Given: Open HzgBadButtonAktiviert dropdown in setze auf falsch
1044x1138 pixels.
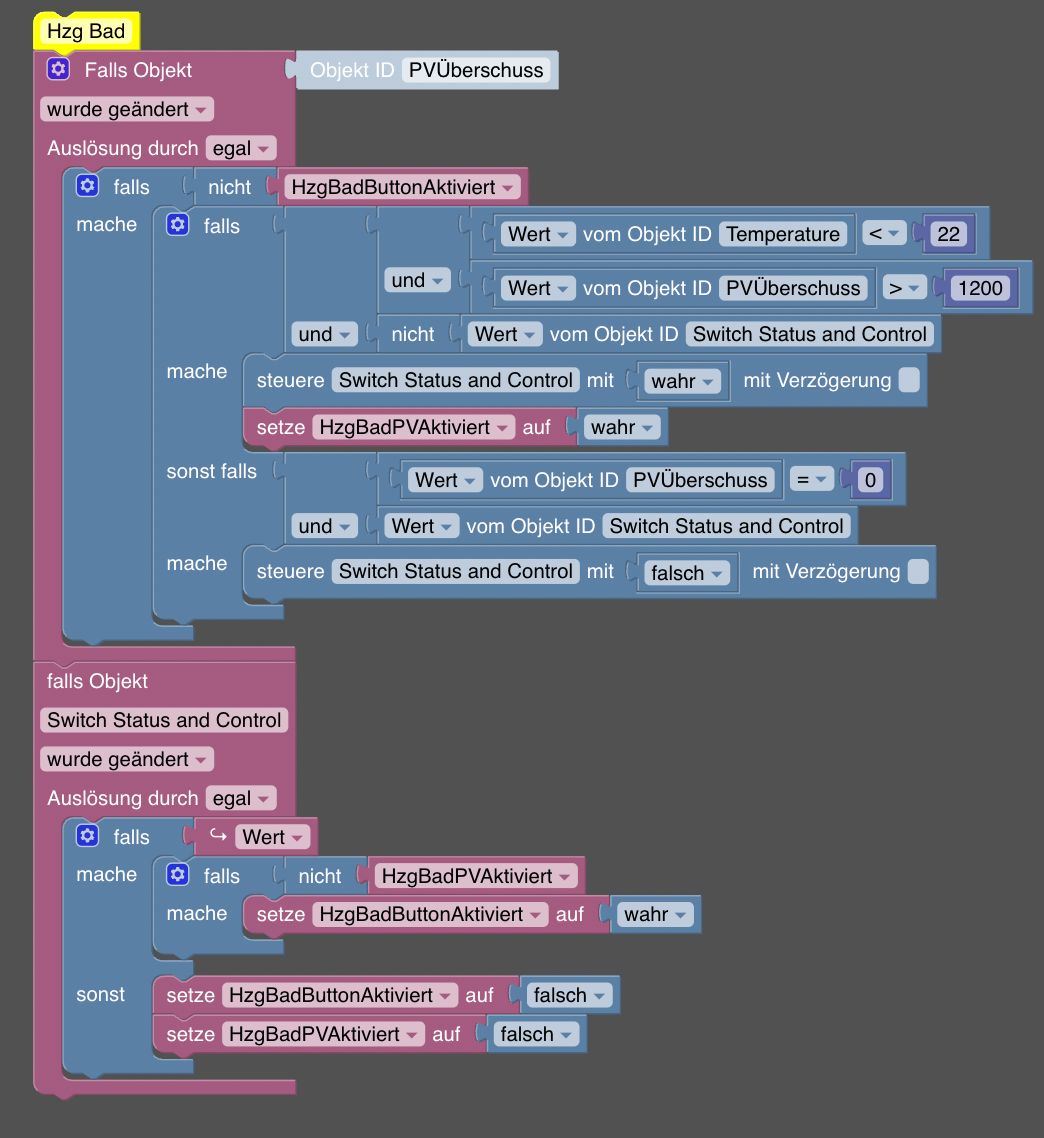Looking at the screenshot, I should (340, 994).
